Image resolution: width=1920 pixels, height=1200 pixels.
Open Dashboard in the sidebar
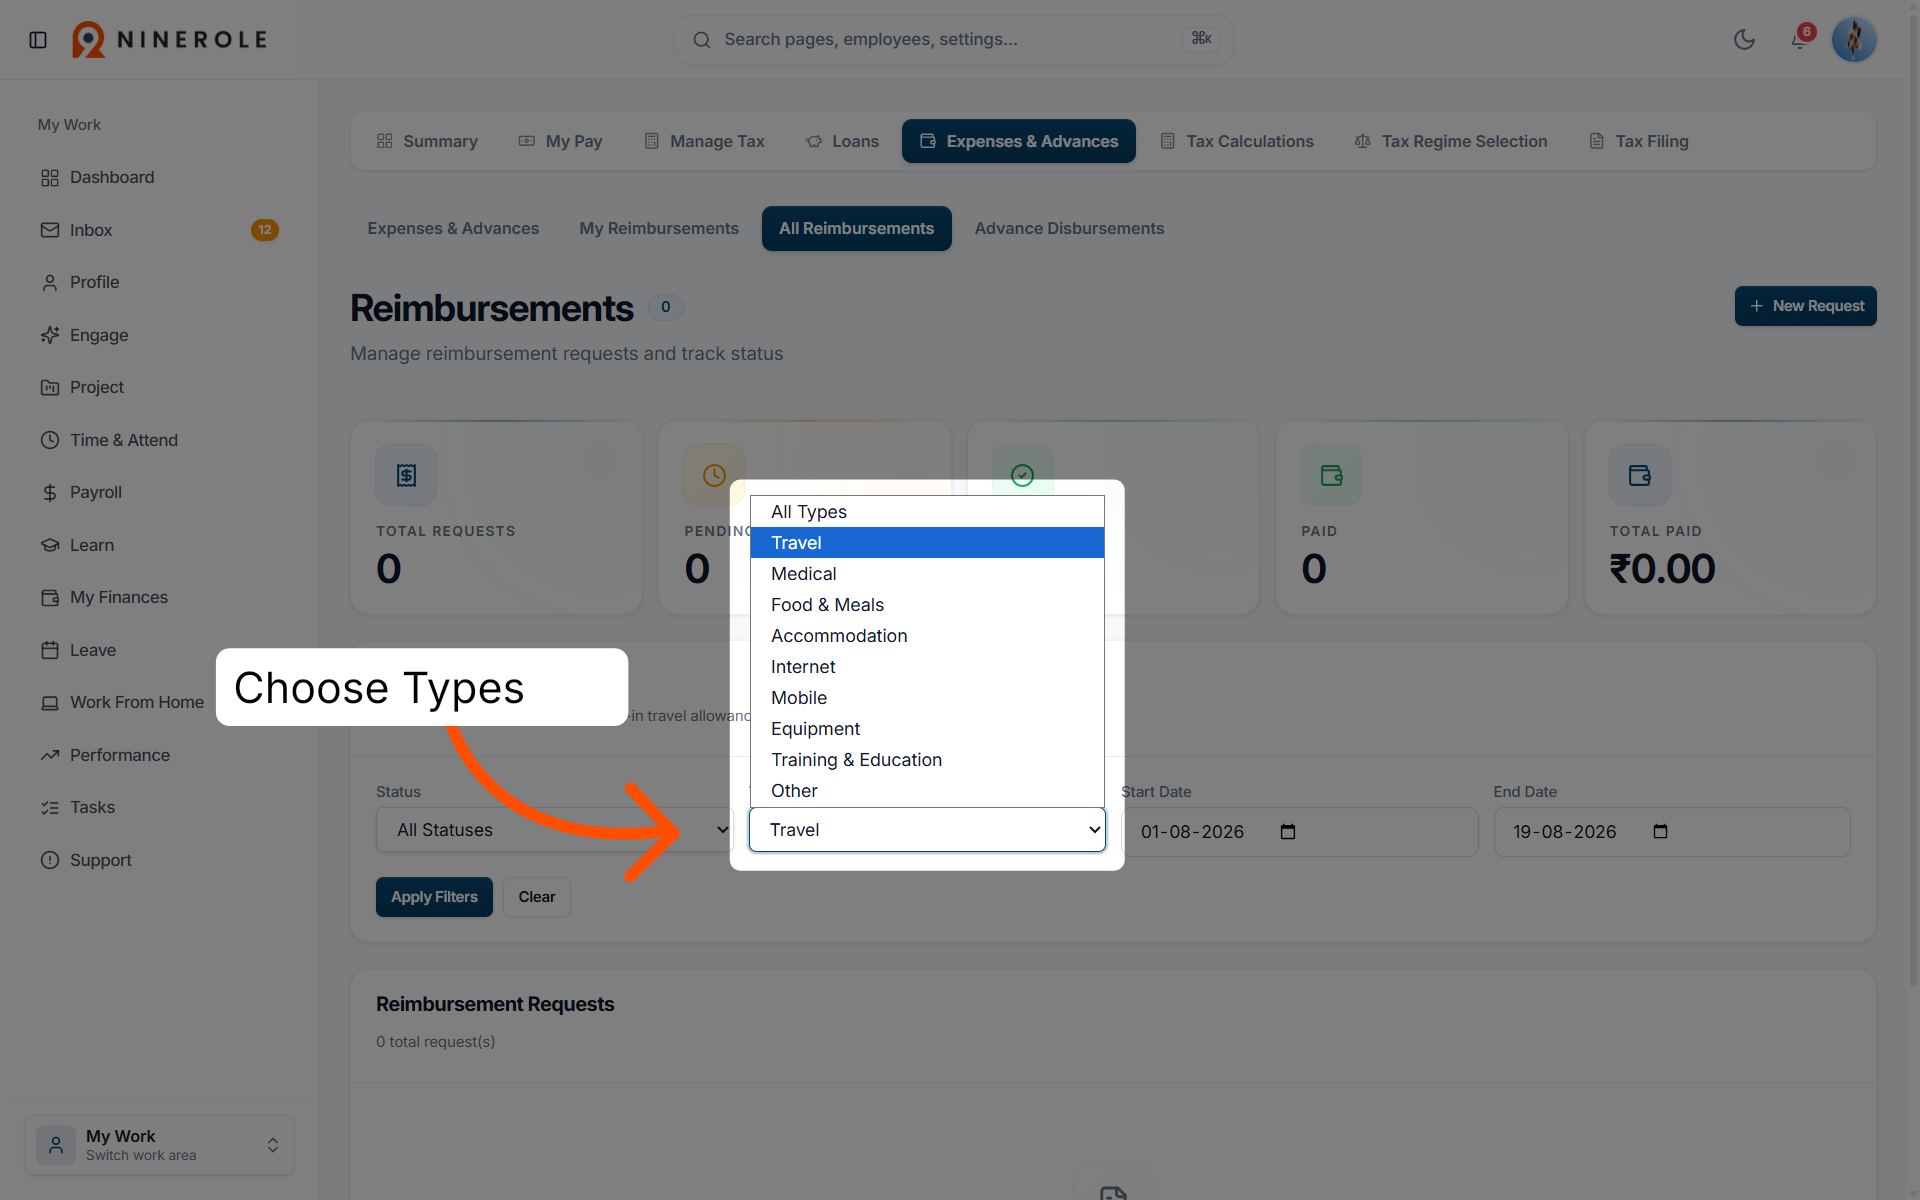point(159,177)
